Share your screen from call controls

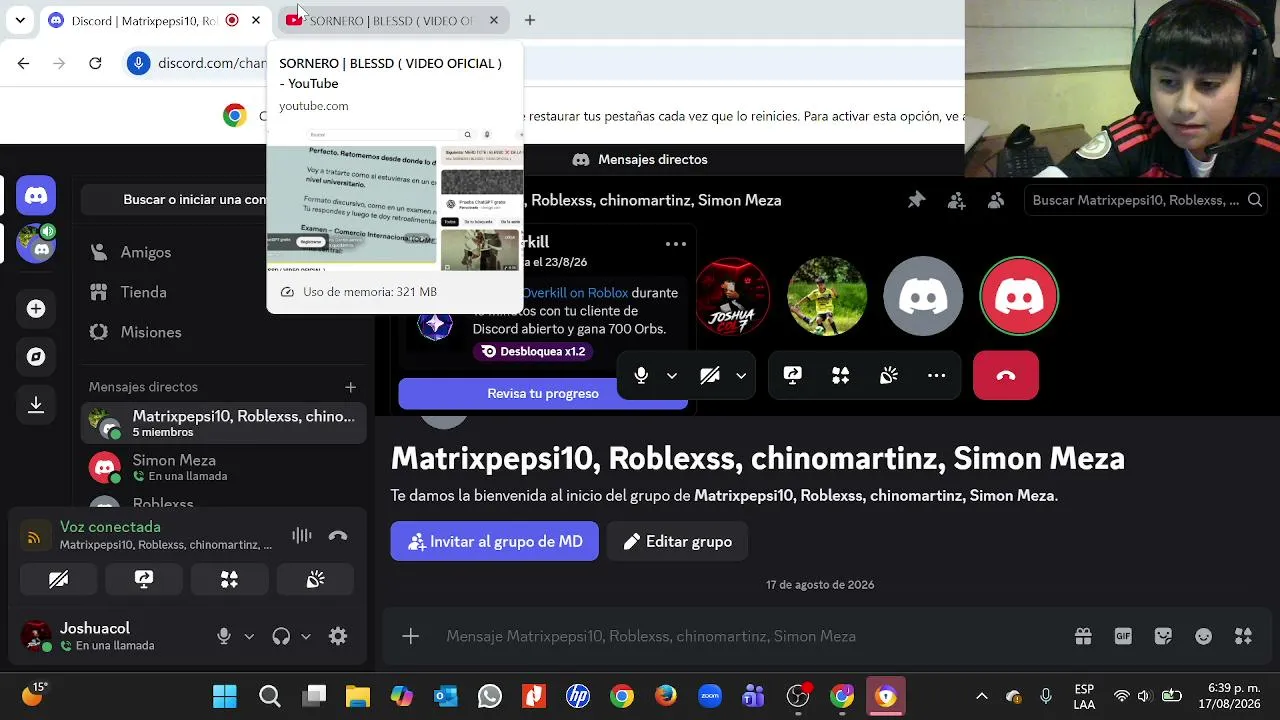pyautogui.click(x=792, y=375)
